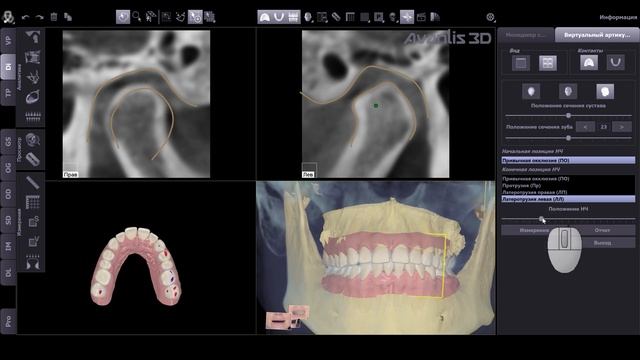Click the grid ruler icon in left sidebar
Screen dimensions: 640x360
33,202
